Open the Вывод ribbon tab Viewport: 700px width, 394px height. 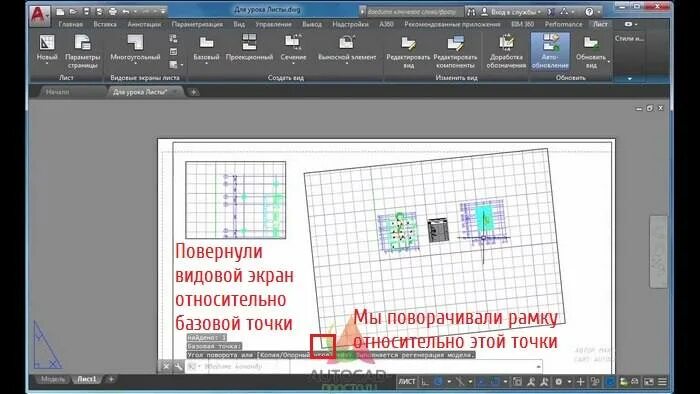[312, 24]
